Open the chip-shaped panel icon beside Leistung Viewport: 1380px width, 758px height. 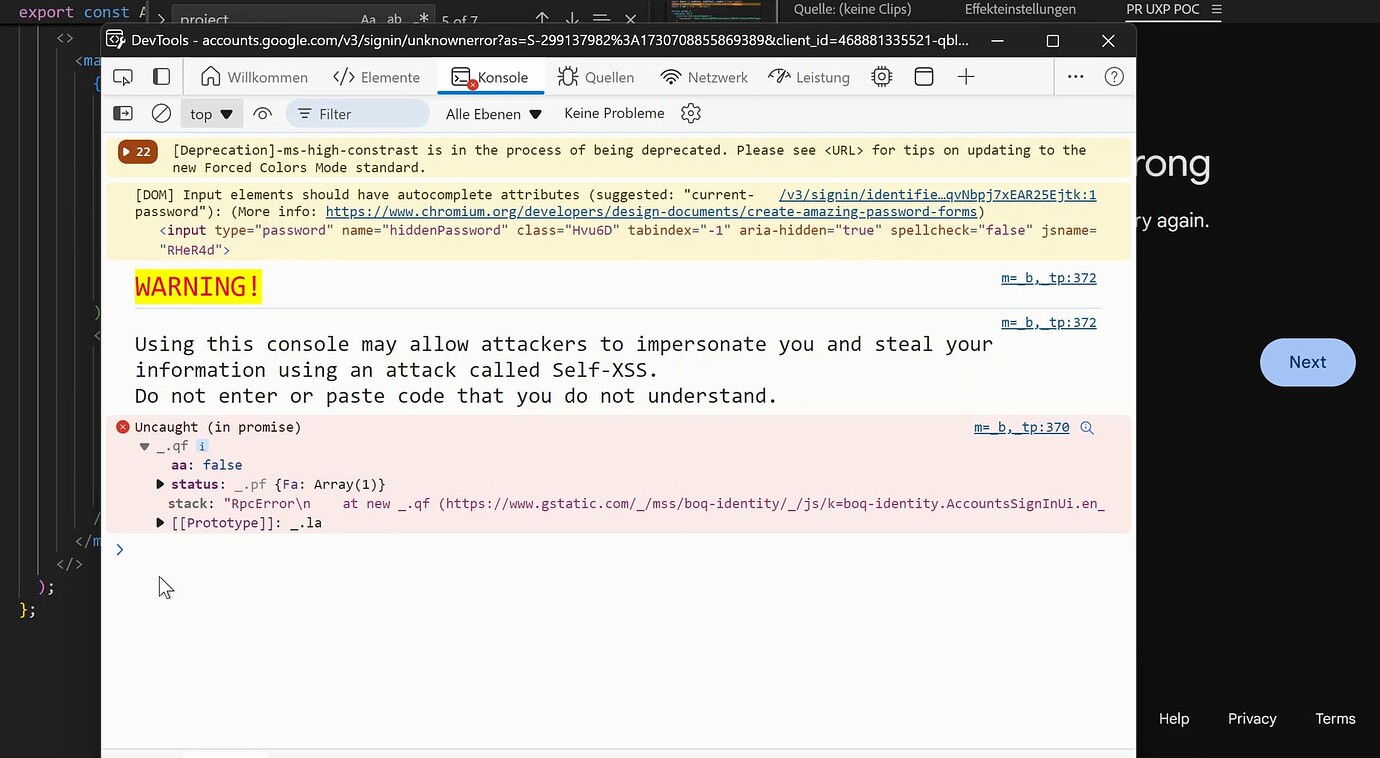coord(881,77)
